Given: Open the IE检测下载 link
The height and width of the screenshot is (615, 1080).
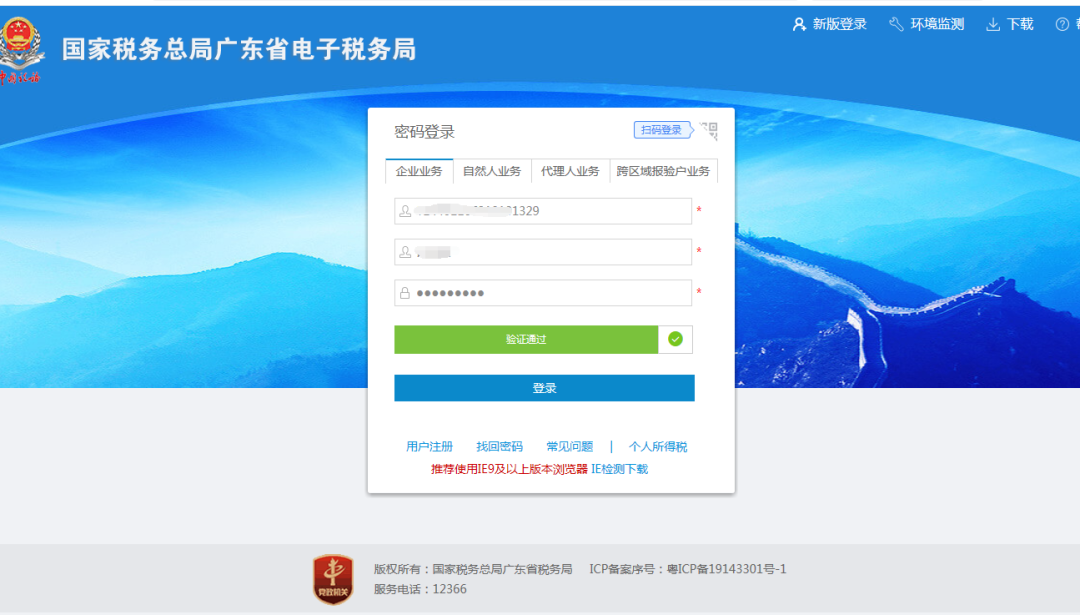Looking at the screenshot, I should coord(620,469).
